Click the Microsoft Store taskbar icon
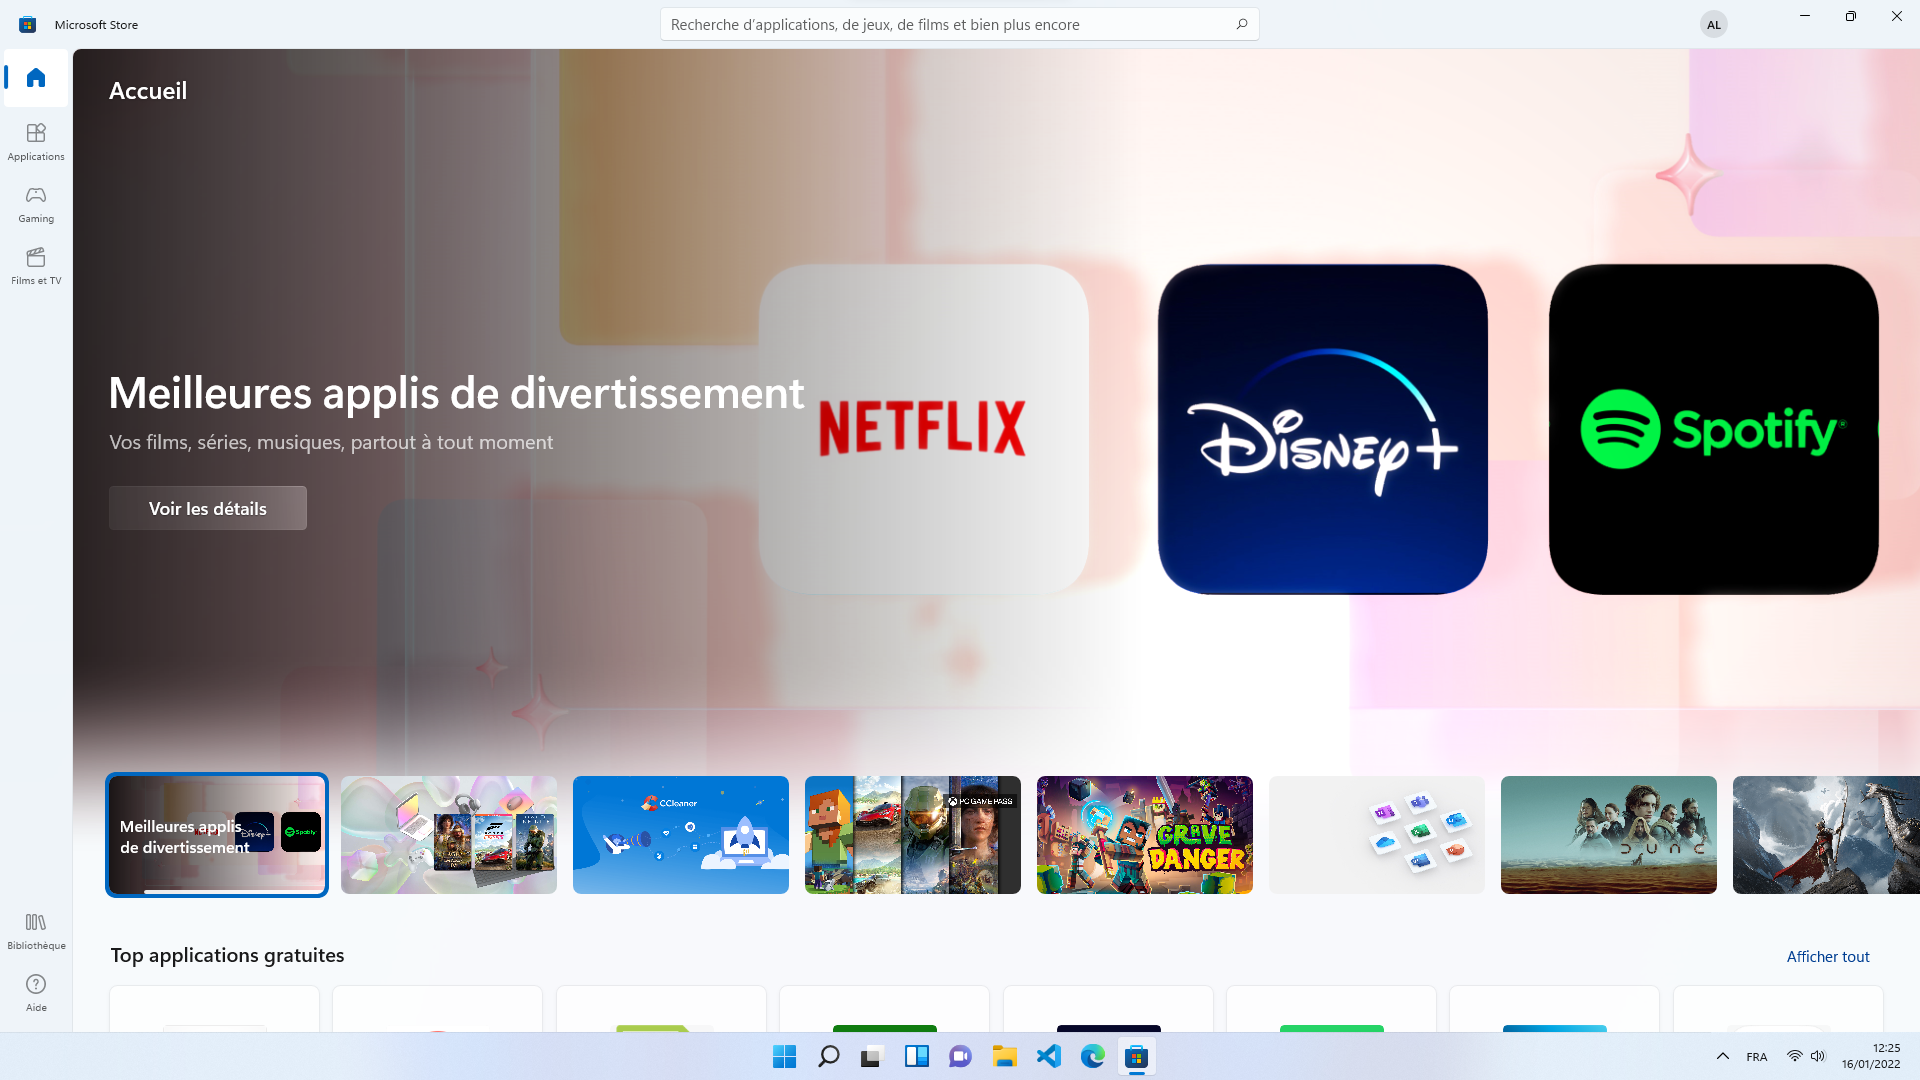1920x1080 pixels. (x=1136, y=1056)
